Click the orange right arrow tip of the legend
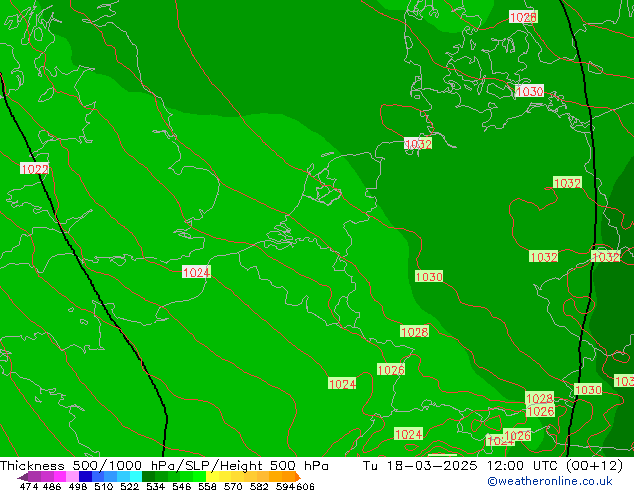 coord(298,477)
